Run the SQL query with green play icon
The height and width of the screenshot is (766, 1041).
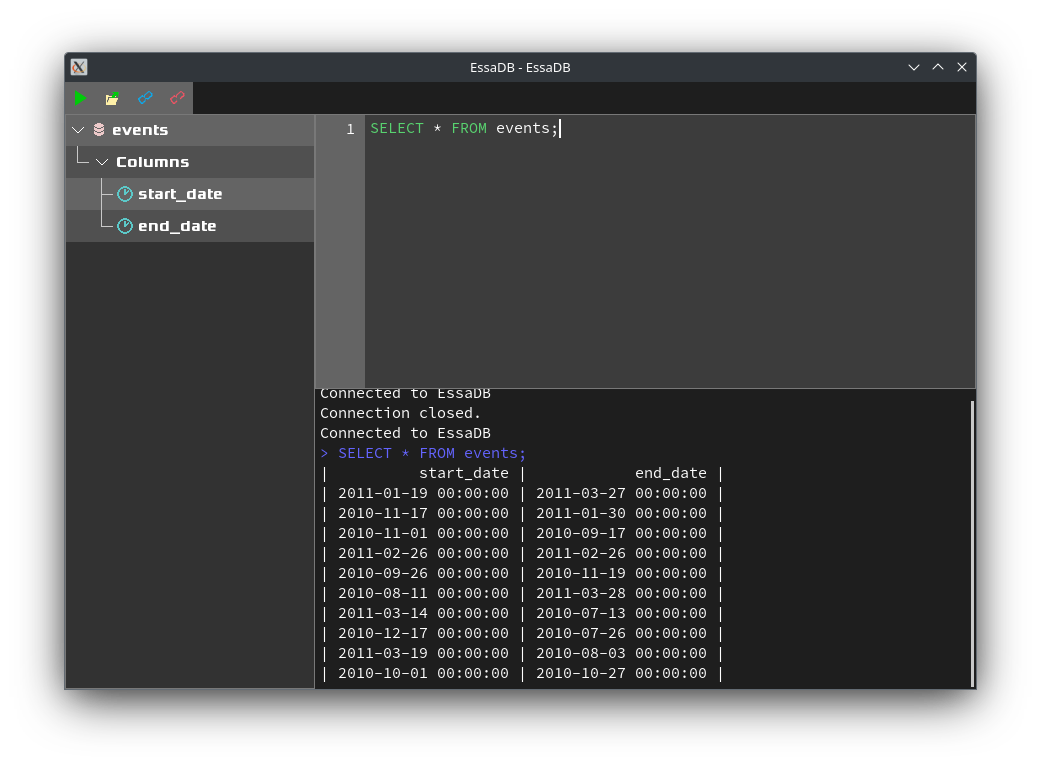[80, 98]
